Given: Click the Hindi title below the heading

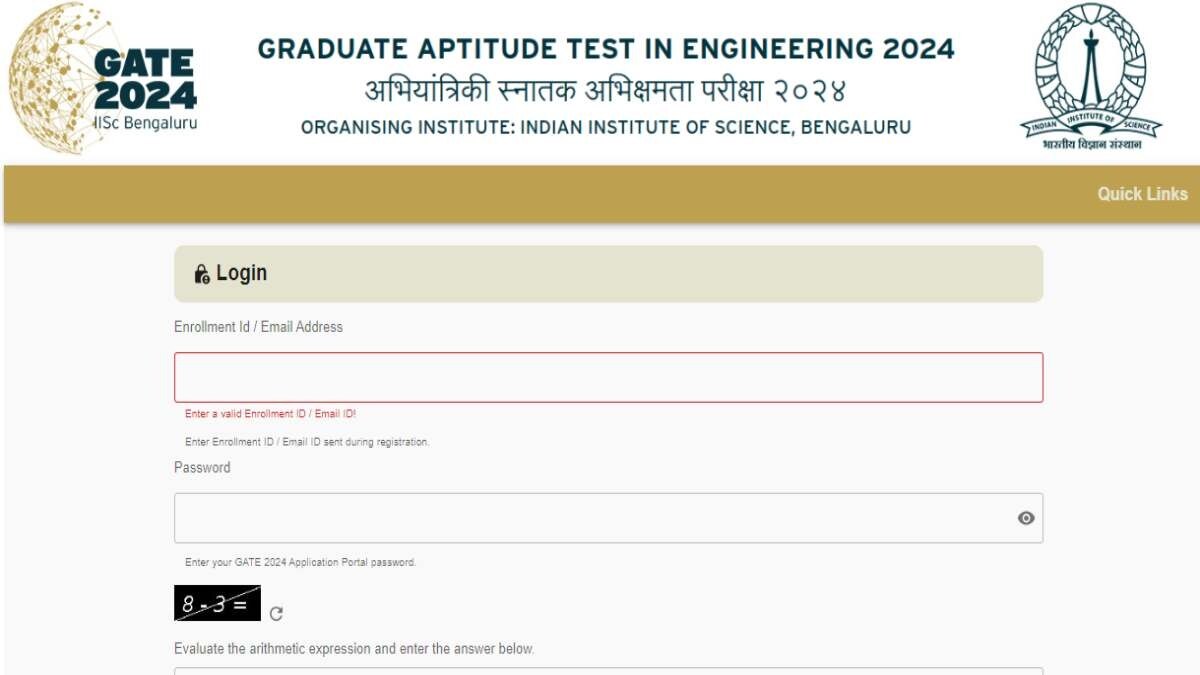Looking at the screenshot, I should [x=606, y=91].
